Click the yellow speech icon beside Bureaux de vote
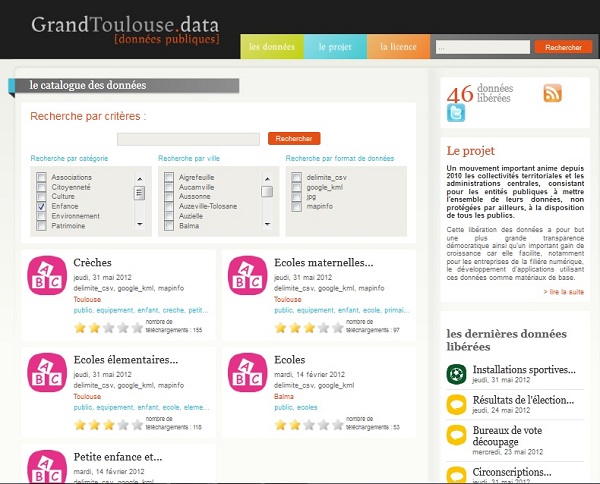This screenshot has height=484, width=600. pyautogui.click(x=456, y=435)
